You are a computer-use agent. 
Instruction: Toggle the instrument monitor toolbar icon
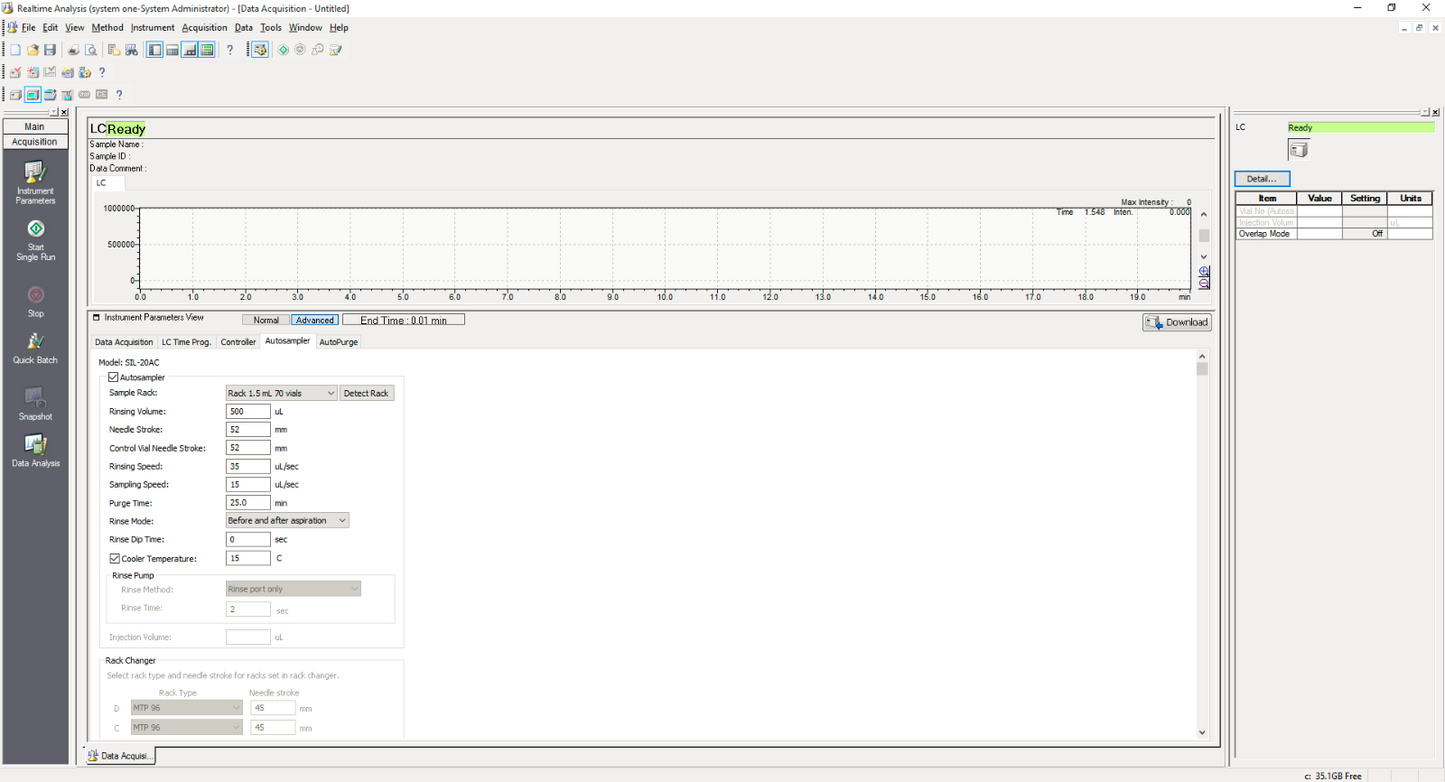(206, 50)
